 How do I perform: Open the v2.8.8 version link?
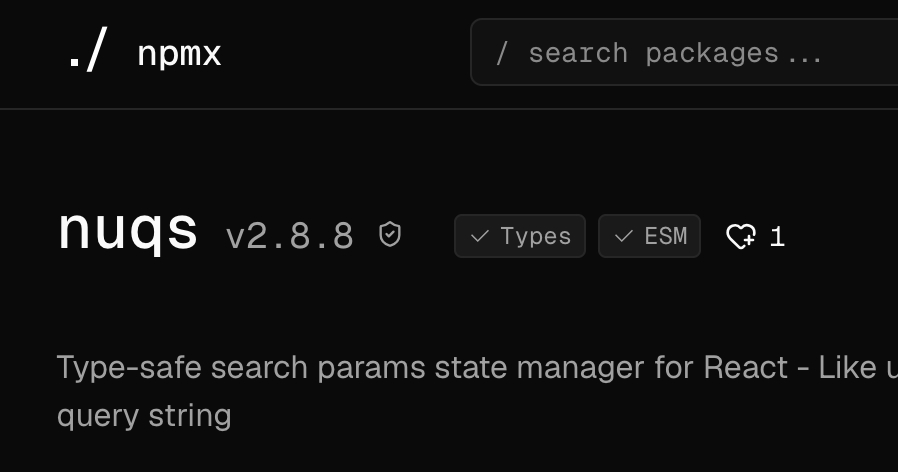pyautogui.click(x=290, y=236)
